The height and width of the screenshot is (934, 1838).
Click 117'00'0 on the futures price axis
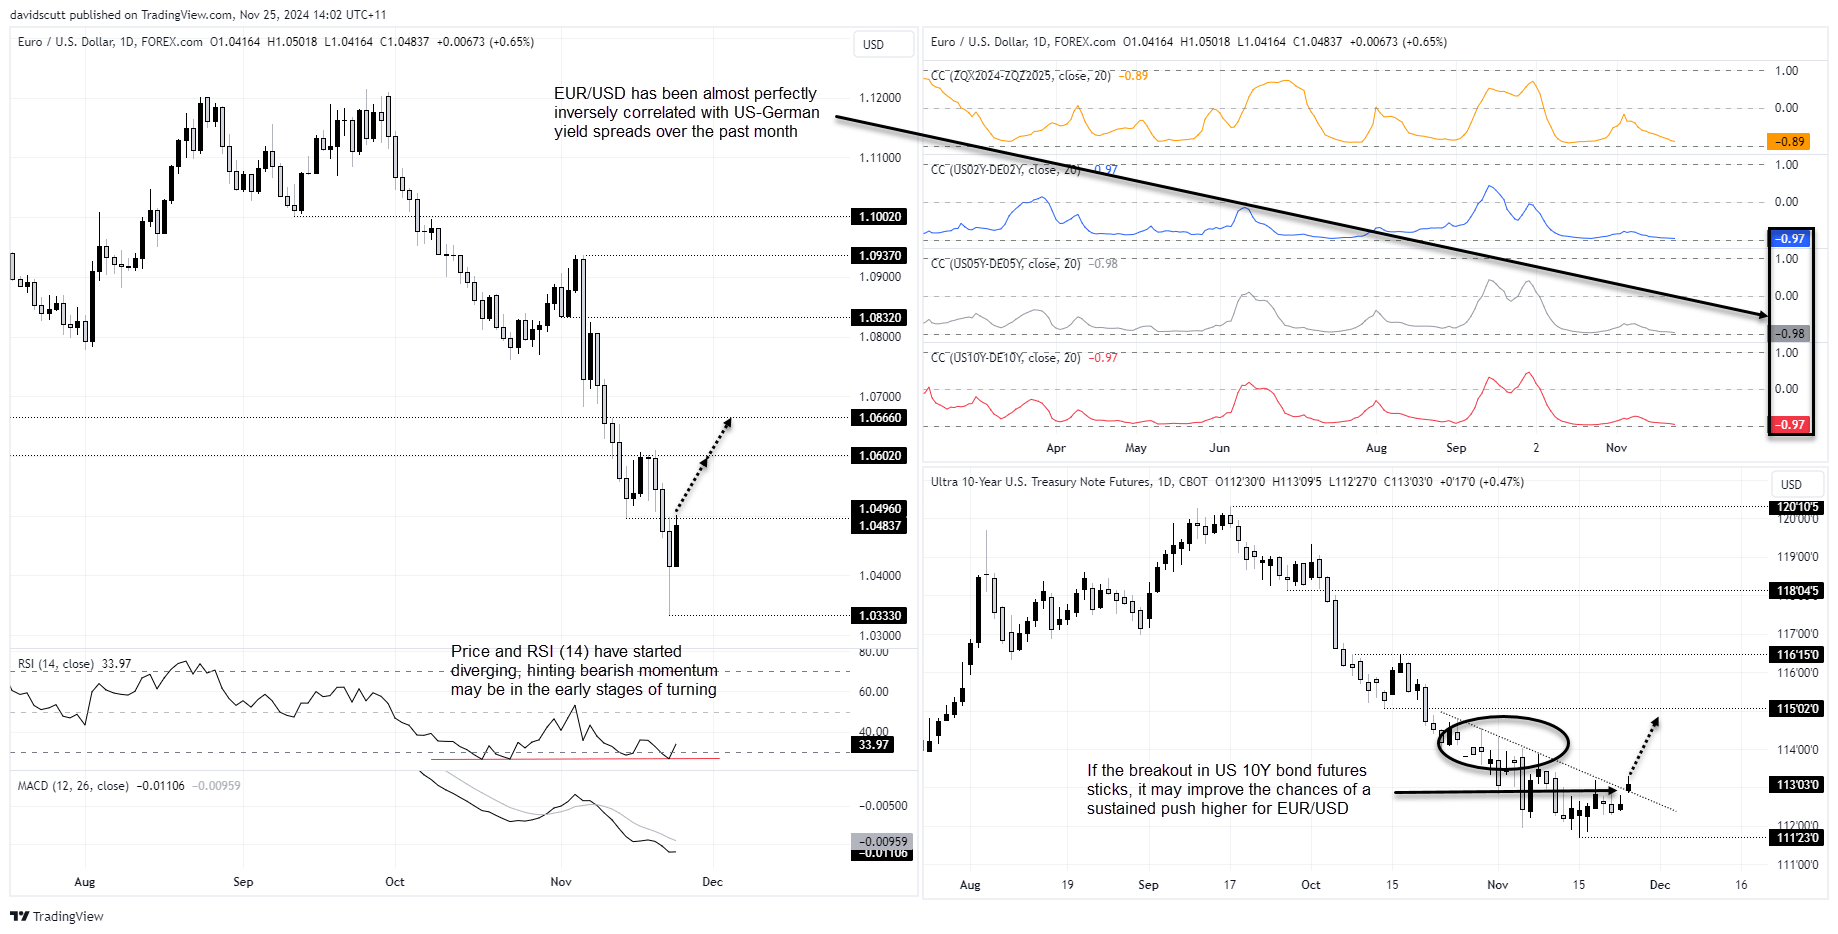point(1797,634)
